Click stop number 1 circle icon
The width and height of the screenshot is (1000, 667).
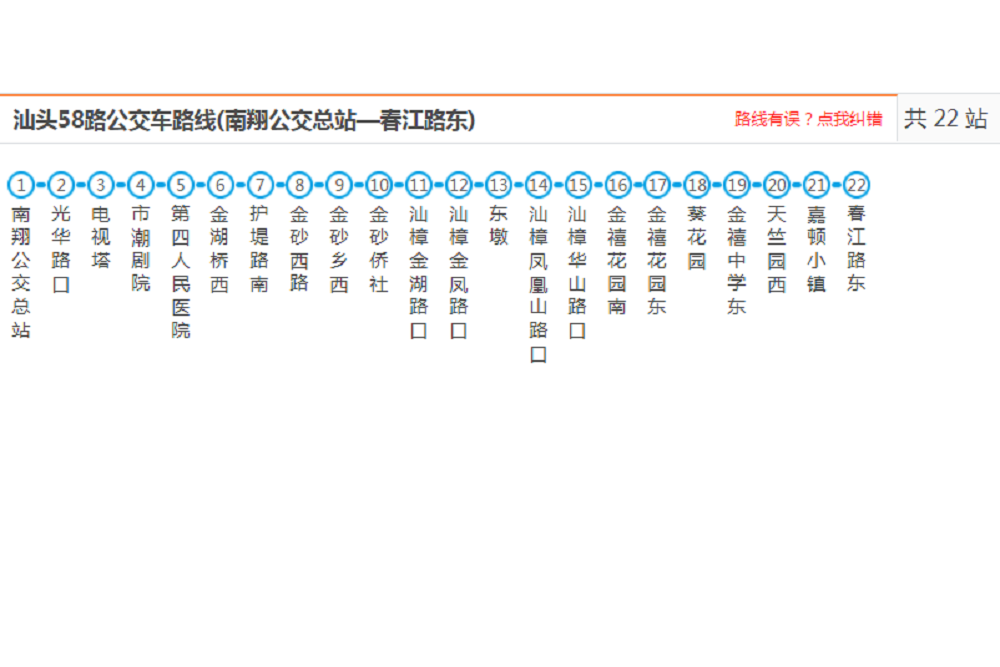[x=21, y=185]
